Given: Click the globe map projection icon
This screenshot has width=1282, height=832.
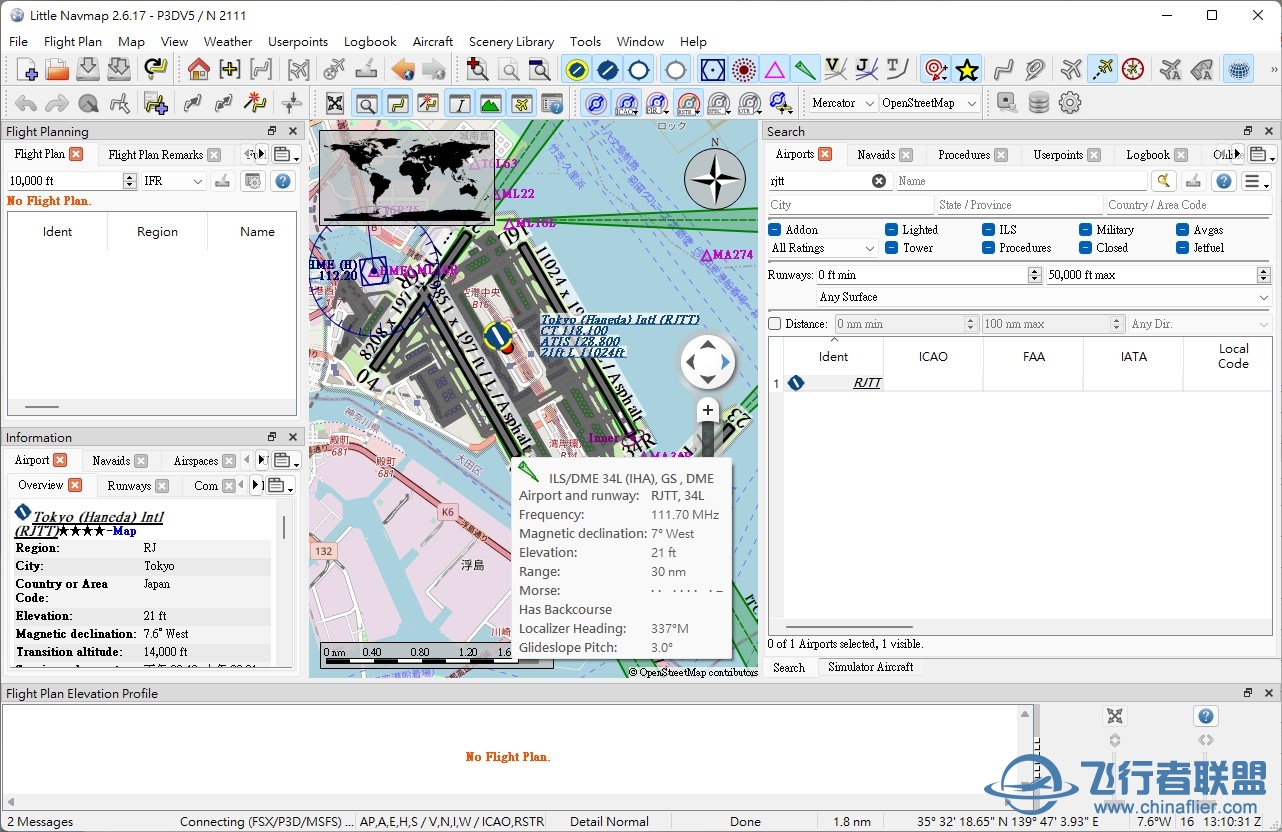Looking at the screenshot, I should (1238, 69).
